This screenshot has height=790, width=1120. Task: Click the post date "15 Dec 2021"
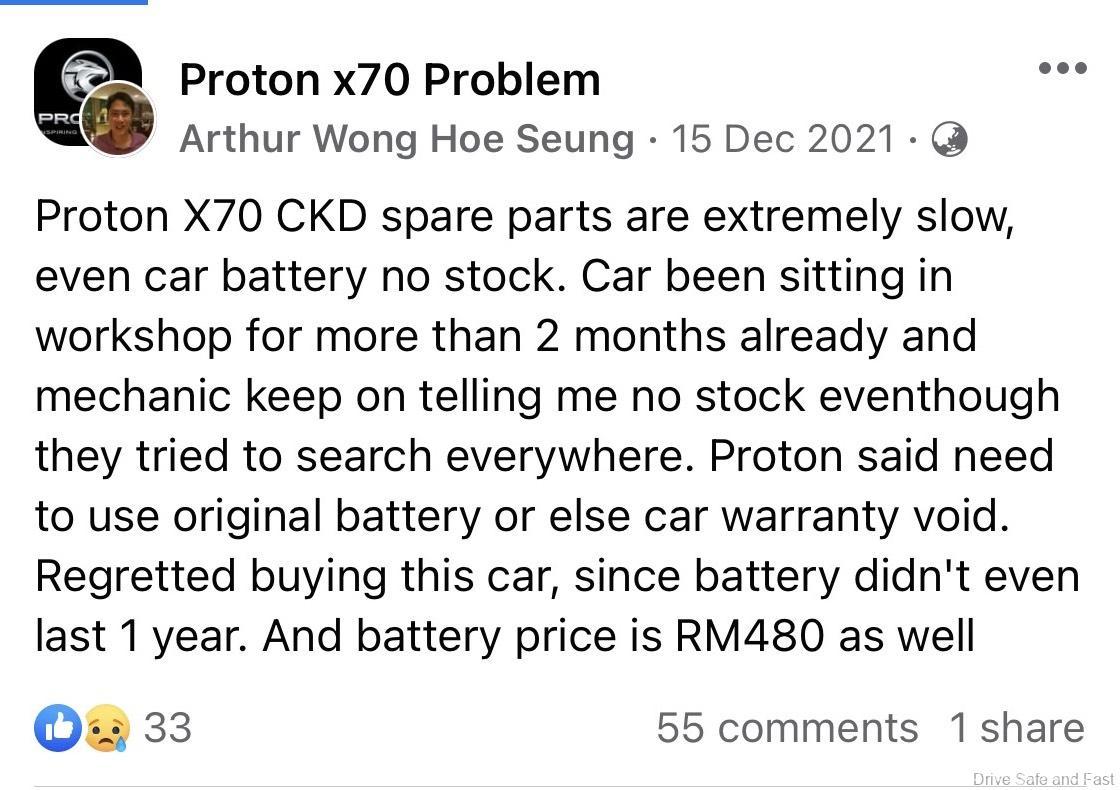coord(783,139)
